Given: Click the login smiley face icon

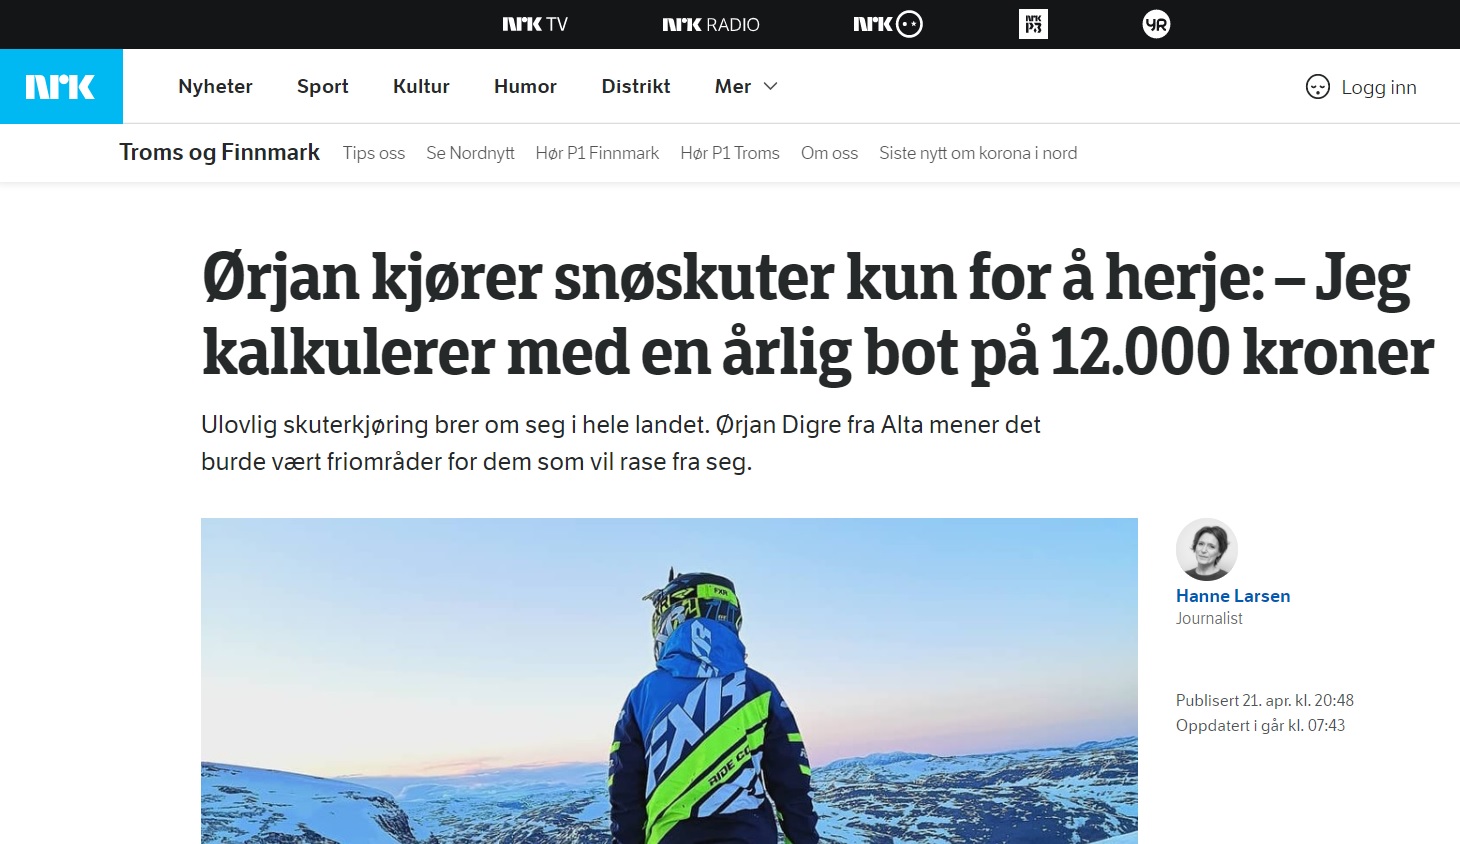Looking at the screenshot, I should pos(1318,87).
